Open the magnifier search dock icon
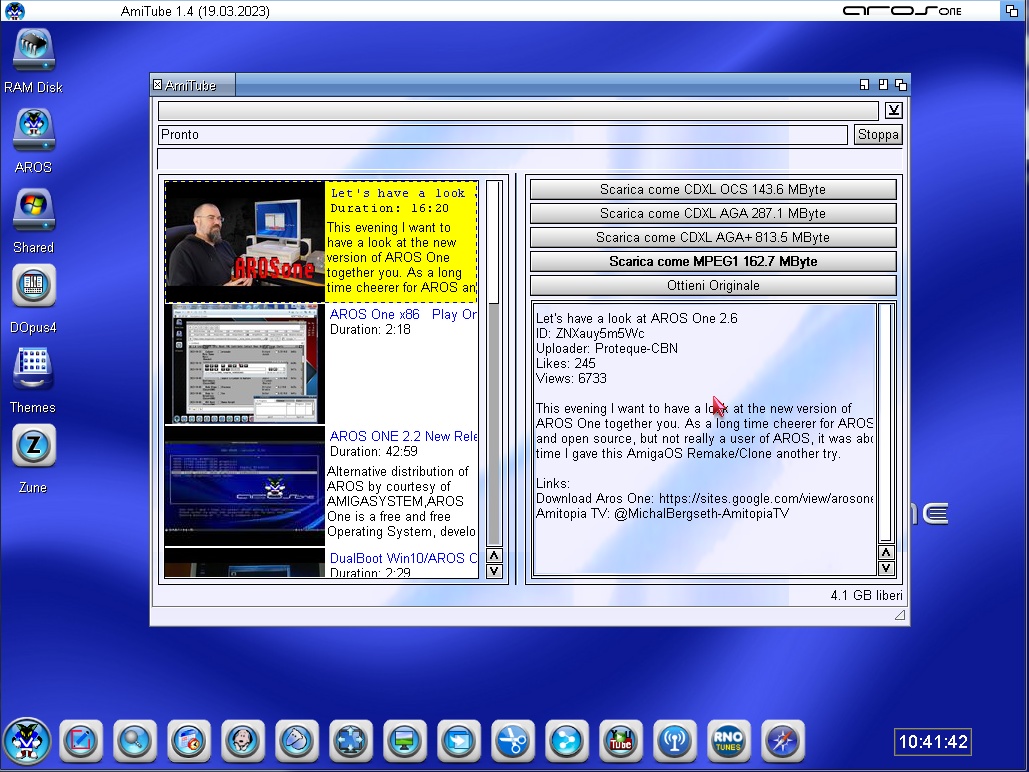The width and height of the screenshot is (1029, 772). [x=135, y=741]
